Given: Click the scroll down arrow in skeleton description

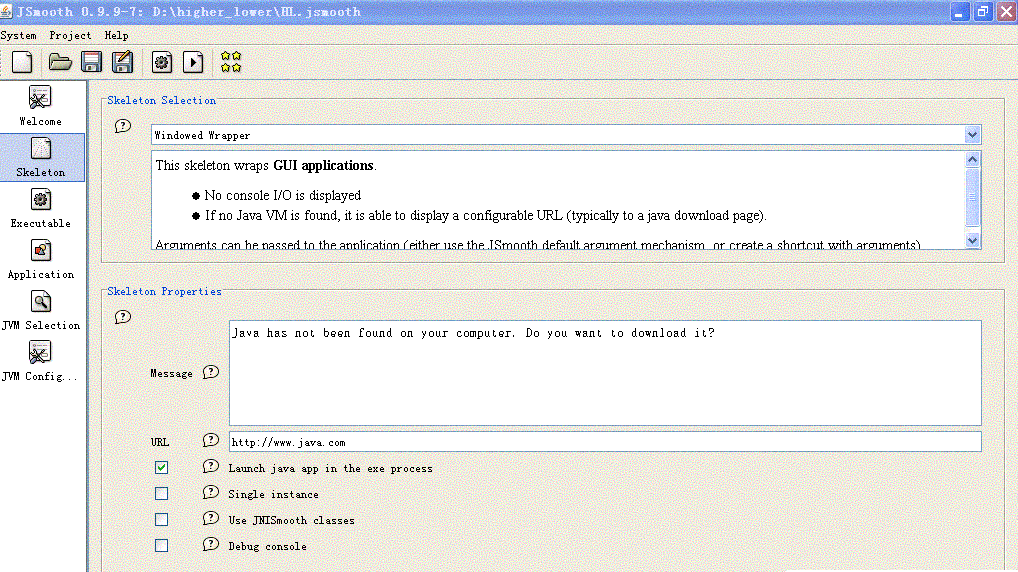Looking at the screenshot, I should tap(972, 240).
